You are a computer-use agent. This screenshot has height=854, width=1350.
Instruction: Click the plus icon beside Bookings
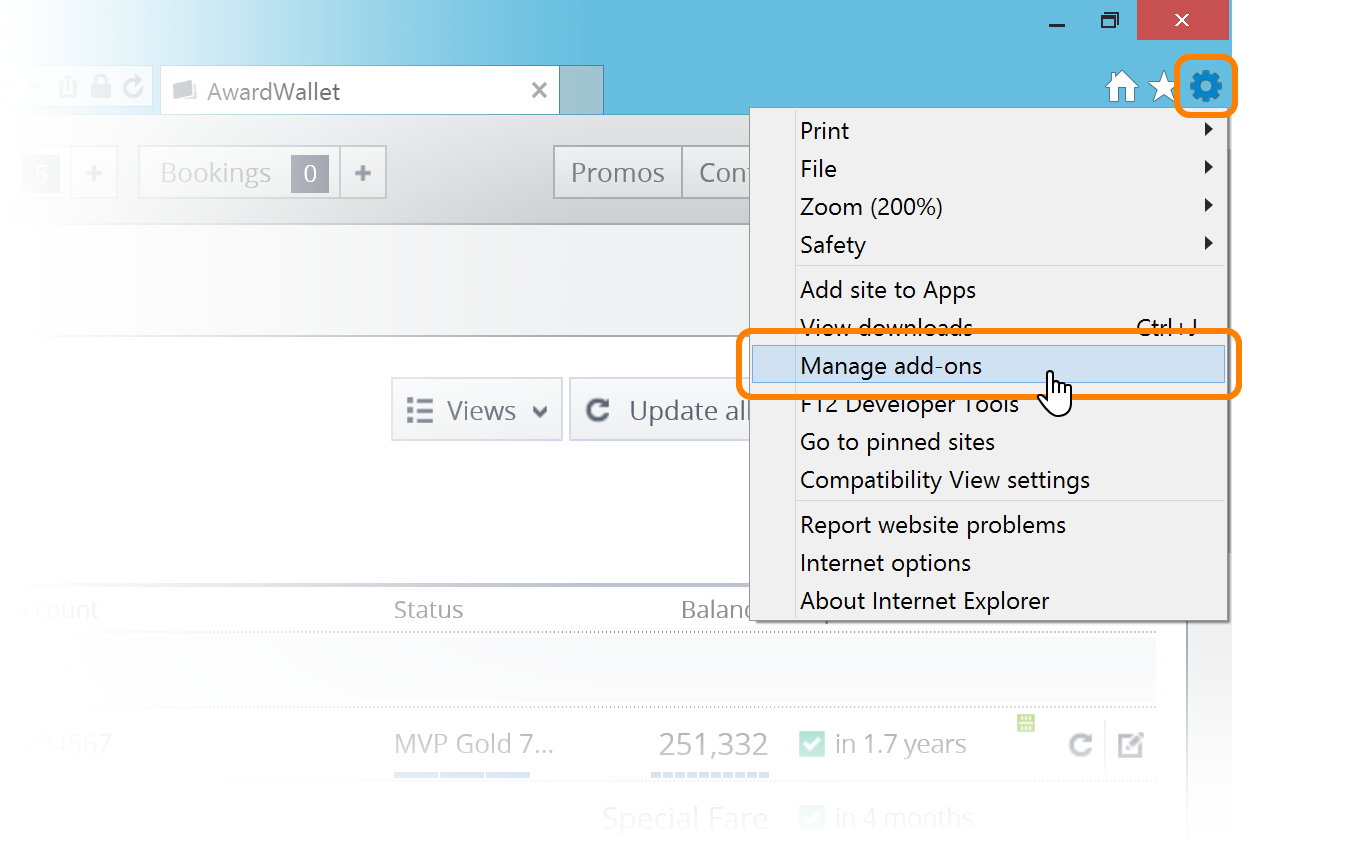tap(363, 173)
